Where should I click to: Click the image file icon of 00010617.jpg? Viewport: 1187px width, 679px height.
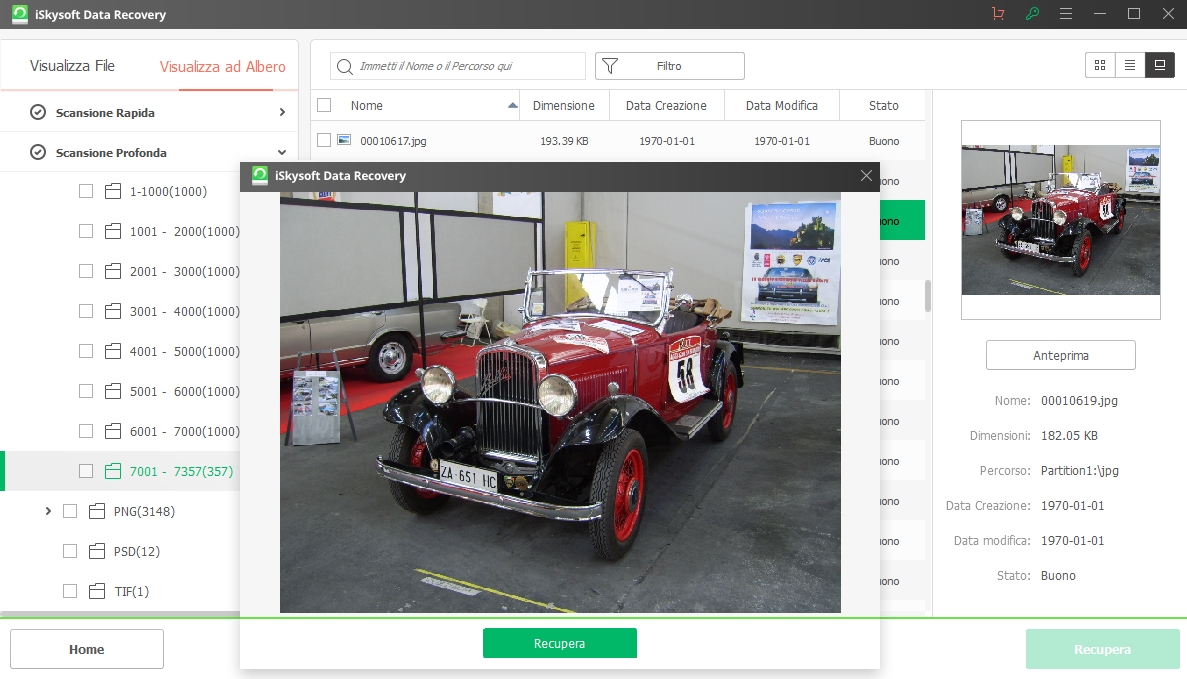click(x=344, y=140)
